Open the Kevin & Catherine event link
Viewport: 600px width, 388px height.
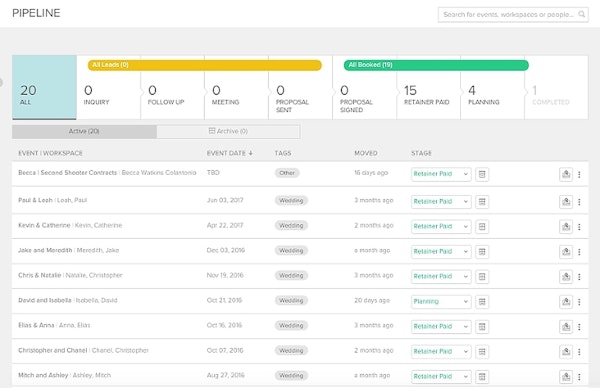coord(44,225)
